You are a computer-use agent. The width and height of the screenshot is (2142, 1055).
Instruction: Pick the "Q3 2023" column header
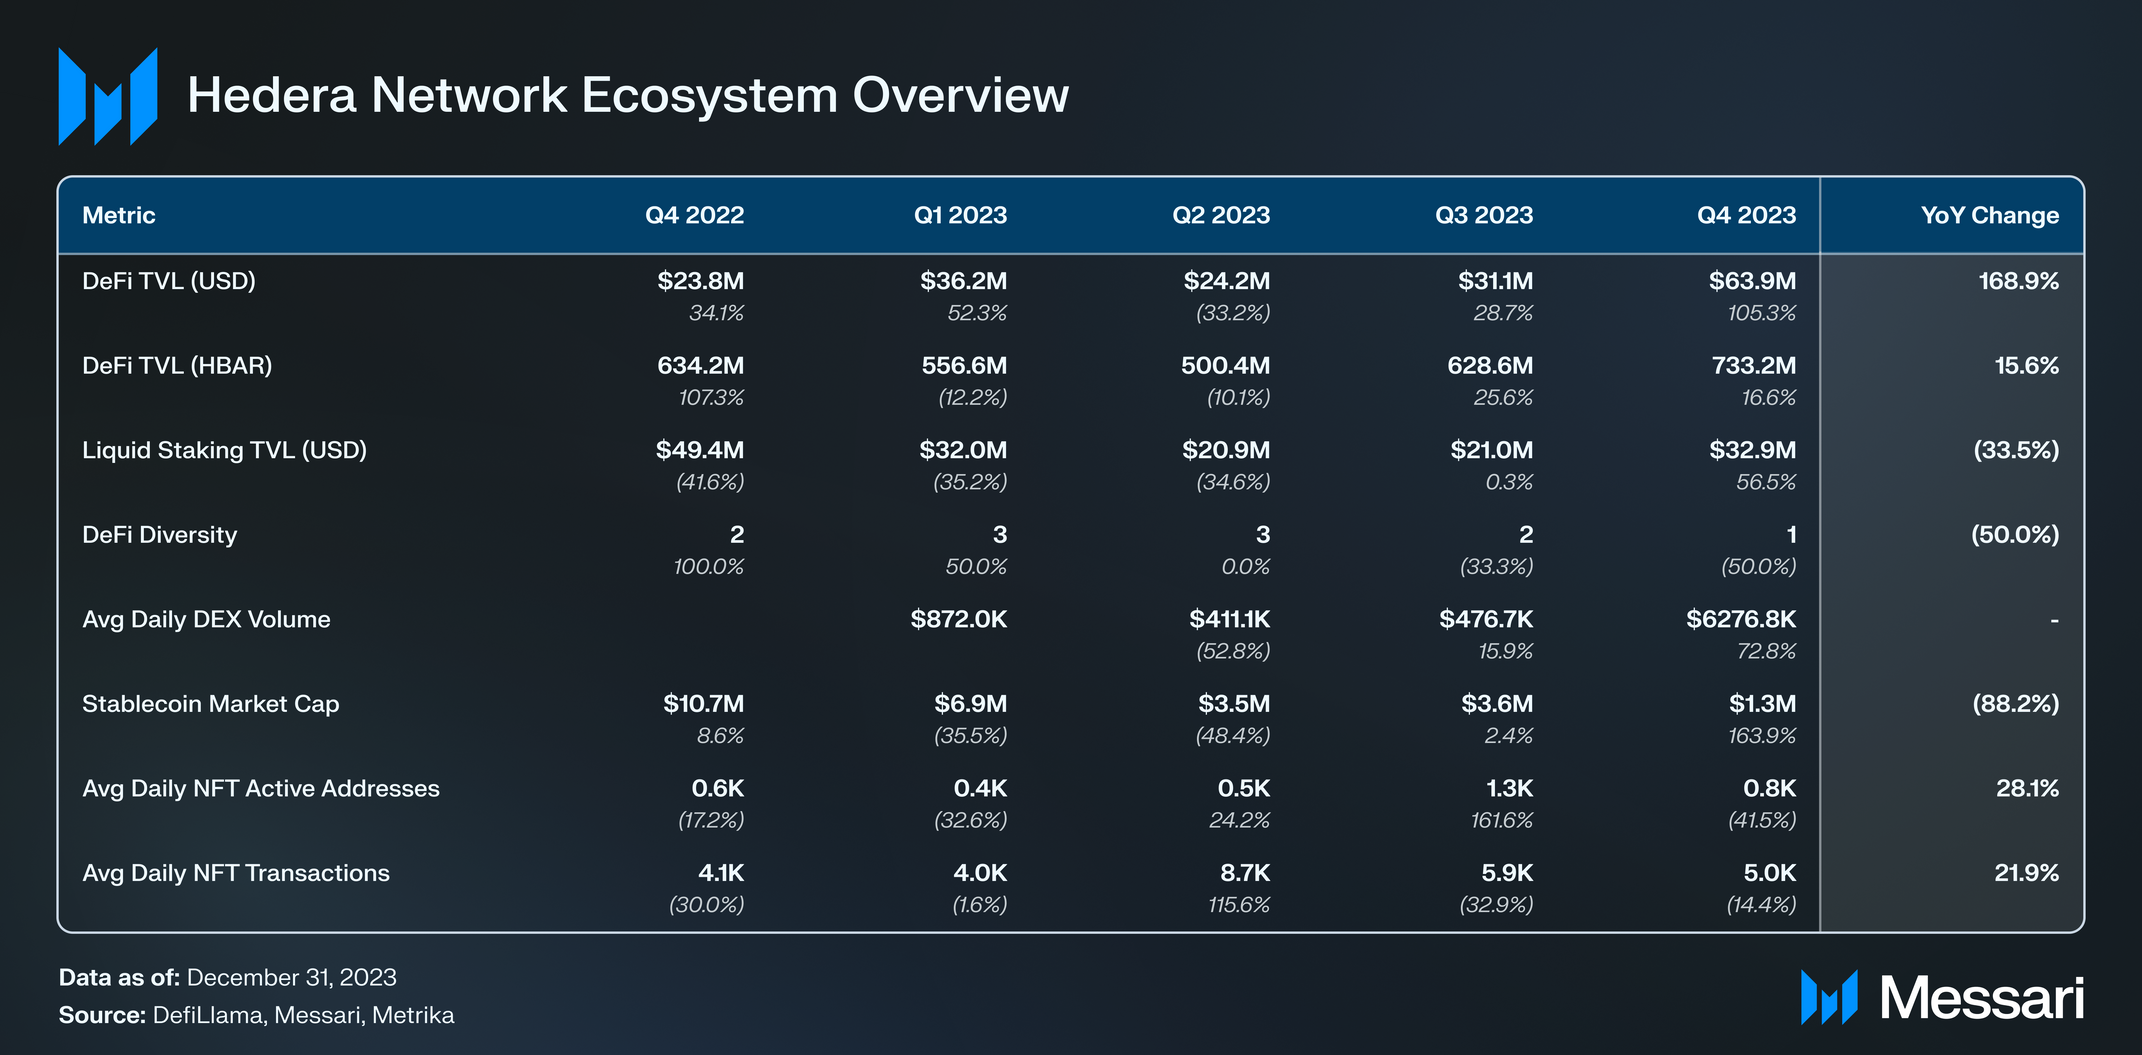(1484, 215)
